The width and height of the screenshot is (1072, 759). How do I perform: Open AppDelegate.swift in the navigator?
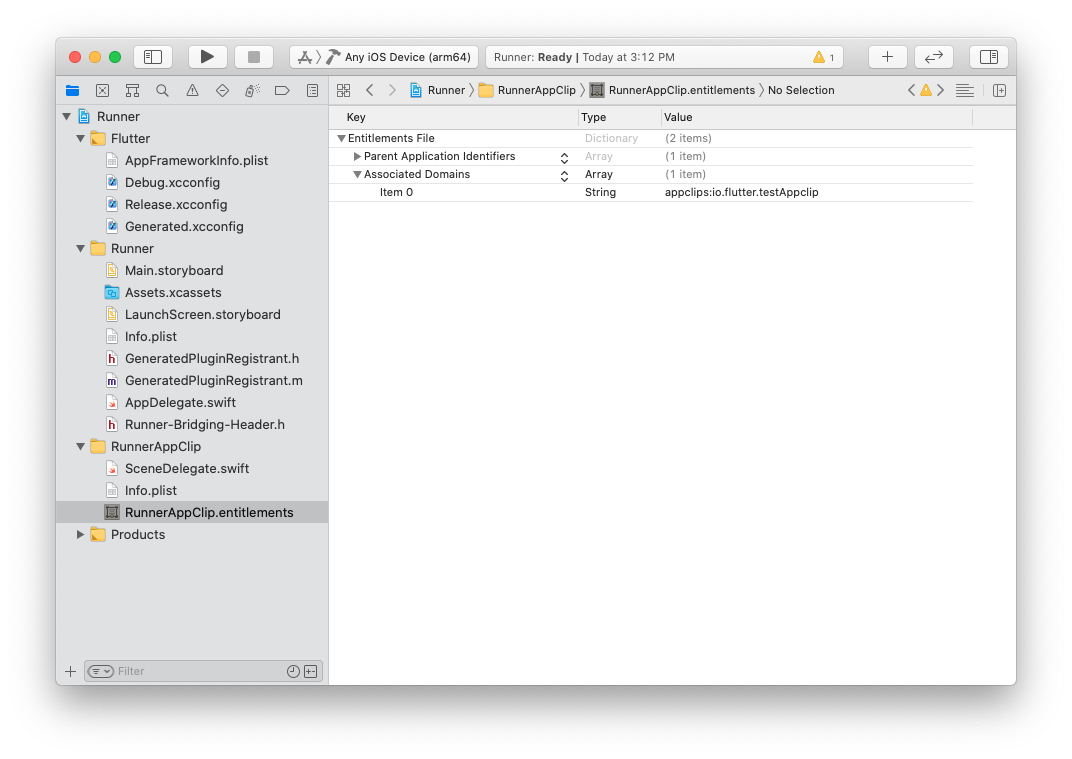coord(180,402)
